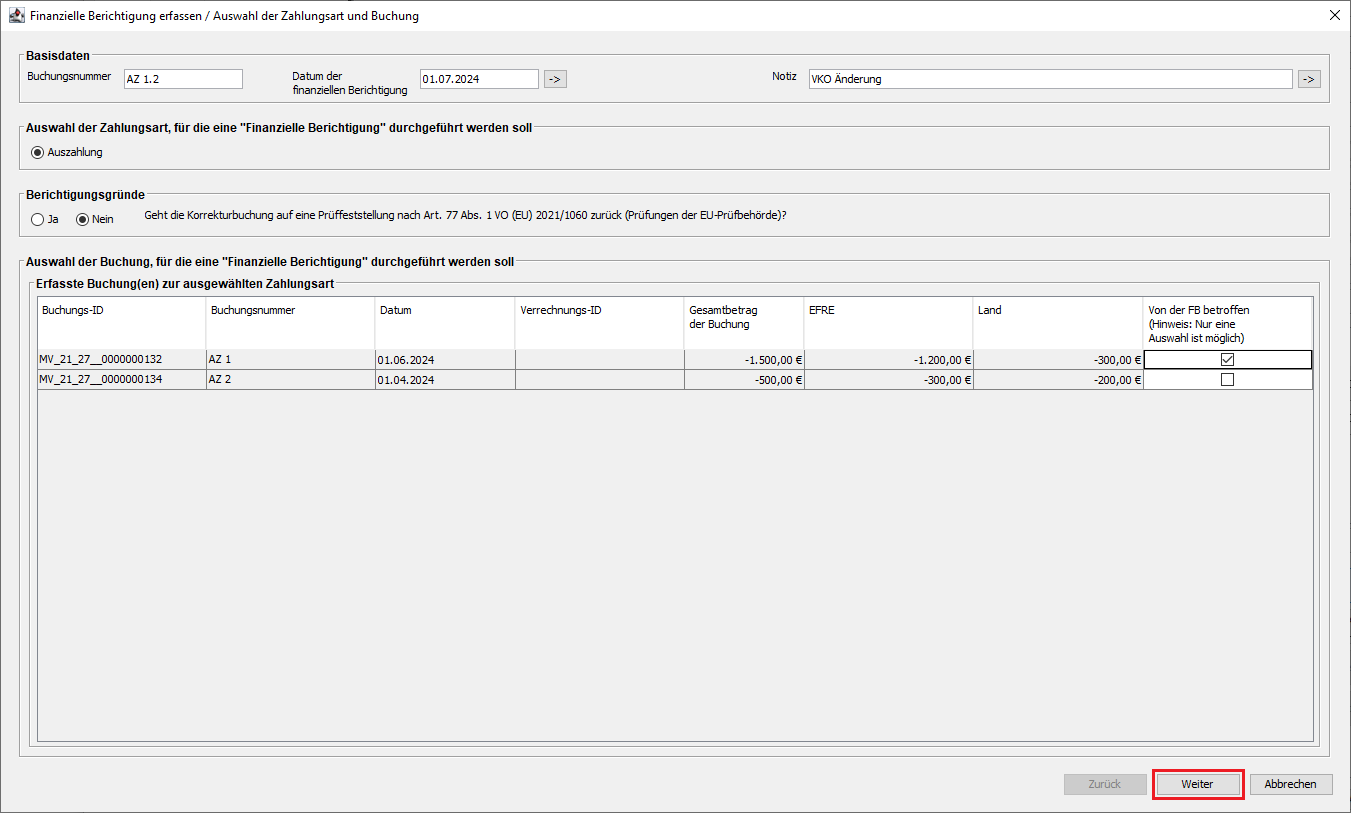Uncheck the FB checkbox for booking AZ 1
The width and height of the screenshot is (1351, 813).
tap(1227, 360)
